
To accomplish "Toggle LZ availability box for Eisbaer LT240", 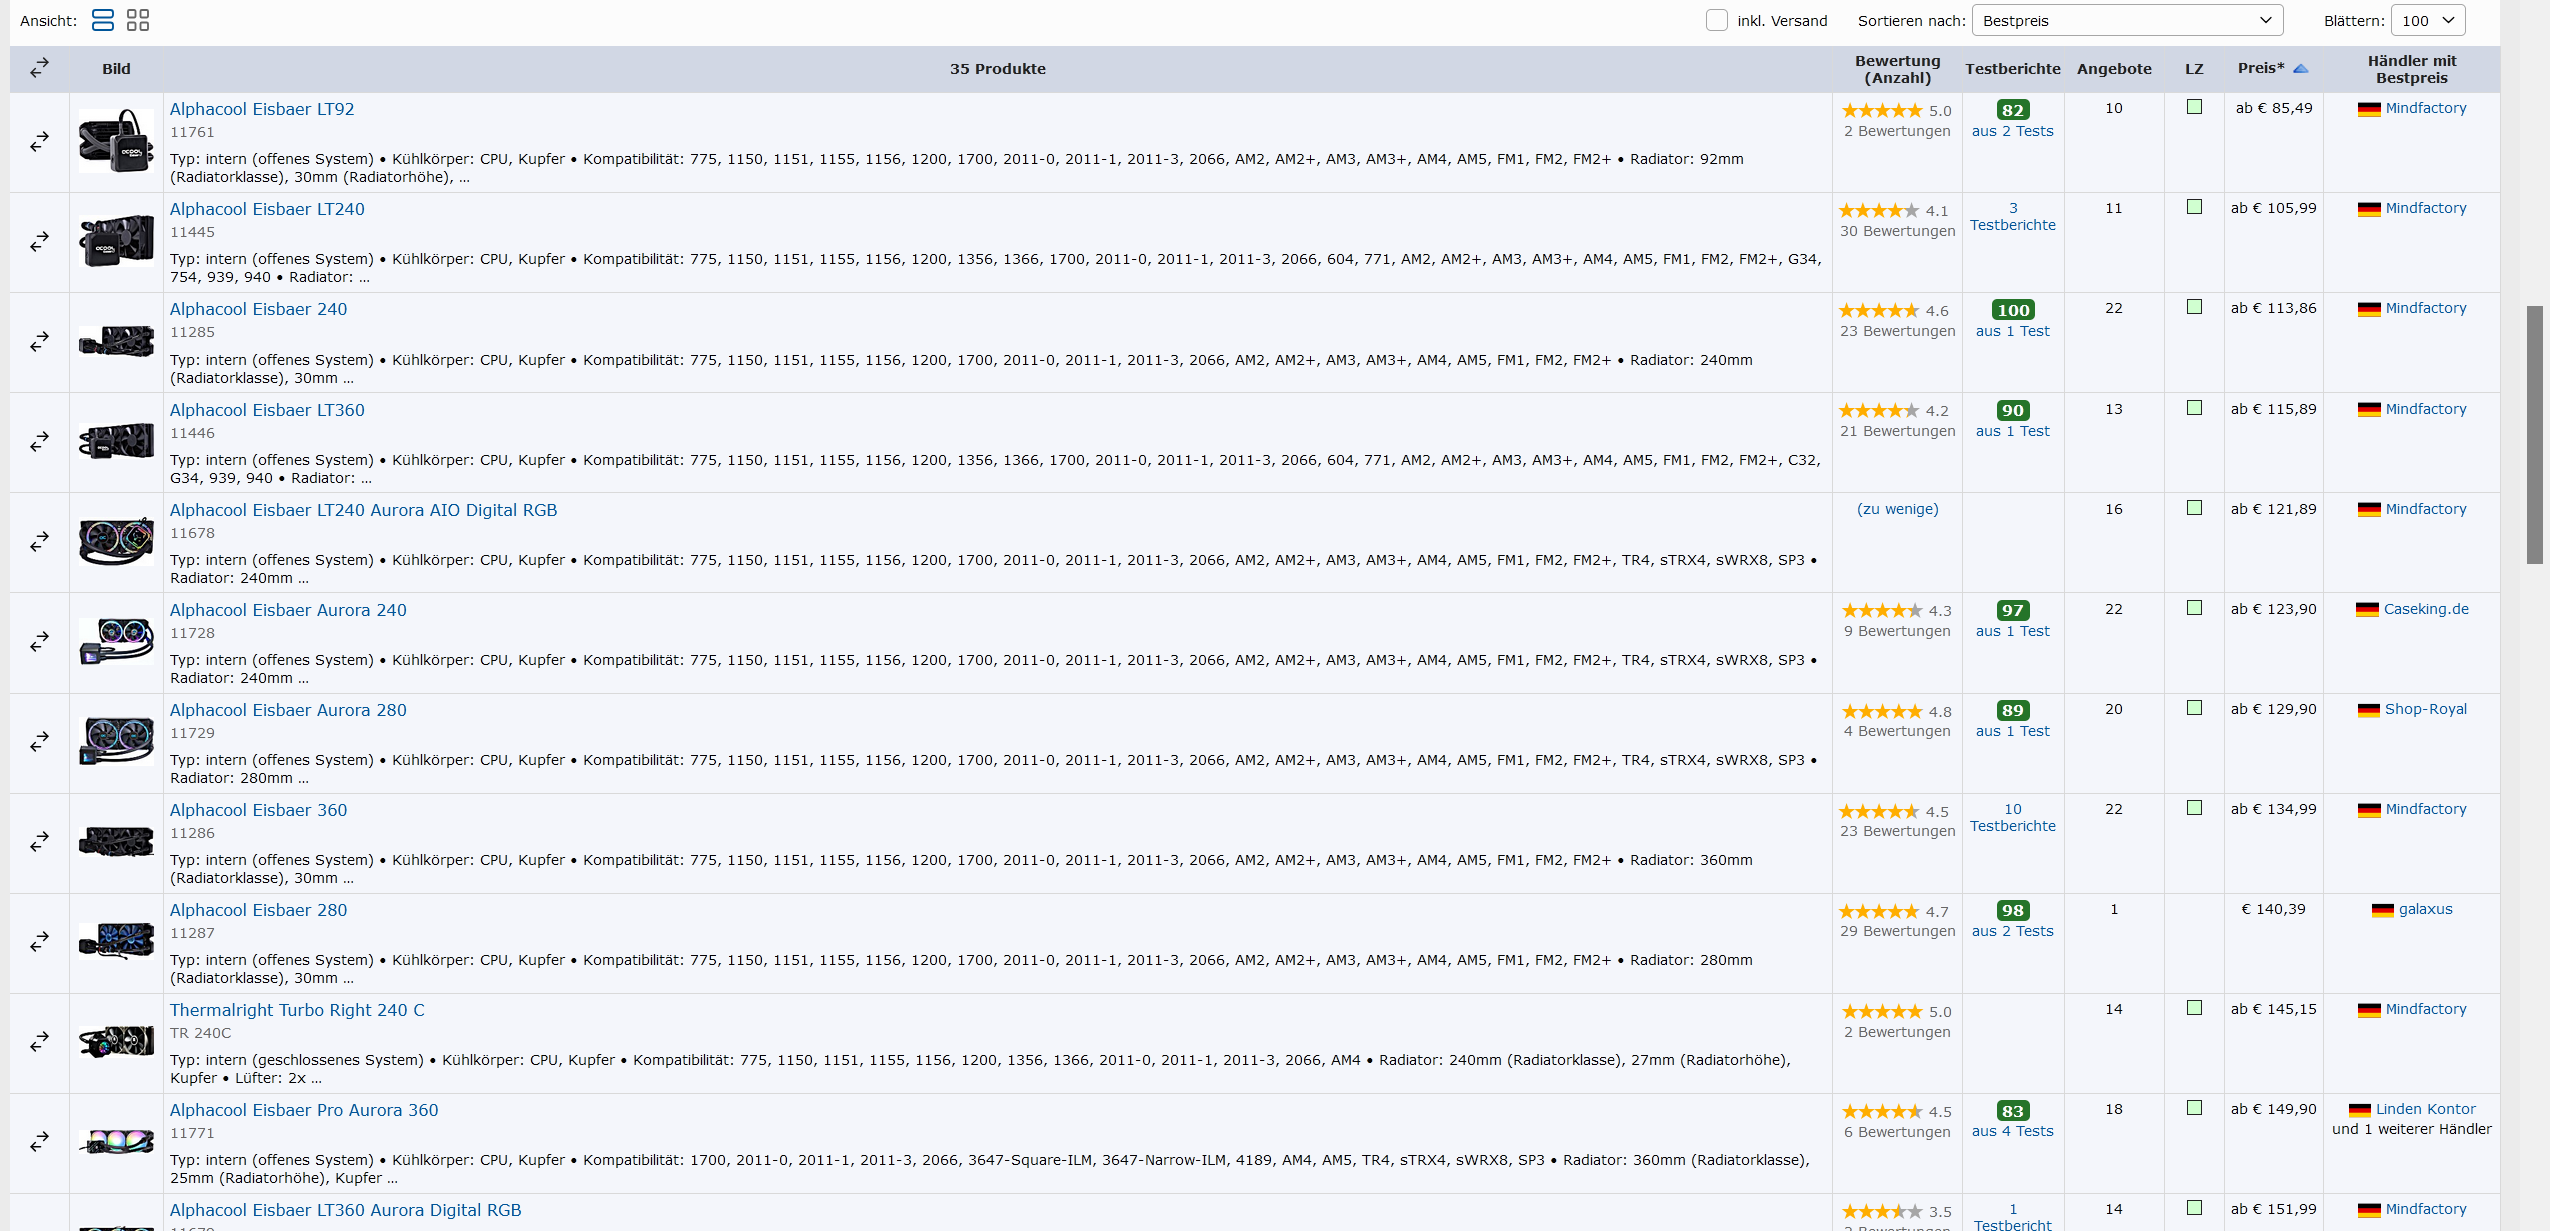I will coord(2194,207).
